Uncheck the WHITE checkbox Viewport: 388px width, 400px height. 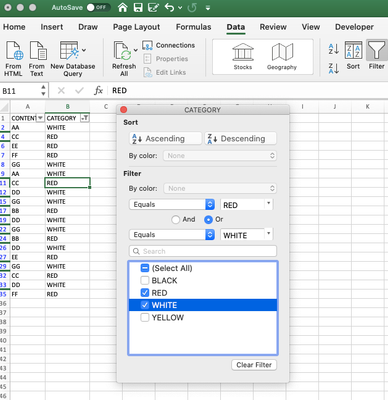[x=145, y=305]
